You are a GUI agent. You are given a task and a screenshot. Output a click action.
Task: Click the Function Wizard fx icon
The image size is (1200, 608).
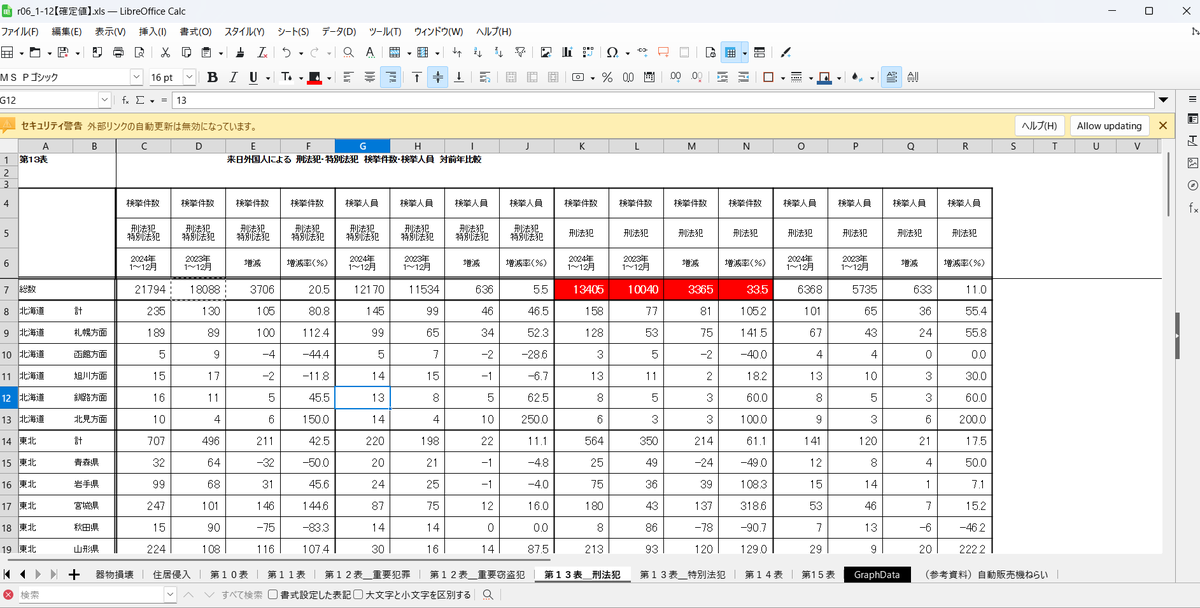click(125, 100)
